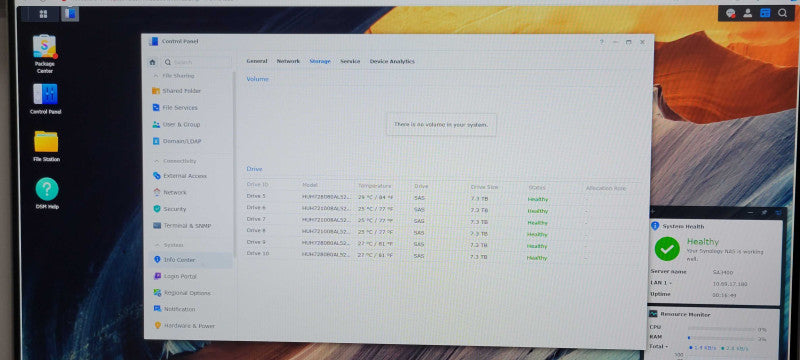Click the Temperature column header
Image resolution: width=800 pixels, height=360 pixels.
coord(374,186)
